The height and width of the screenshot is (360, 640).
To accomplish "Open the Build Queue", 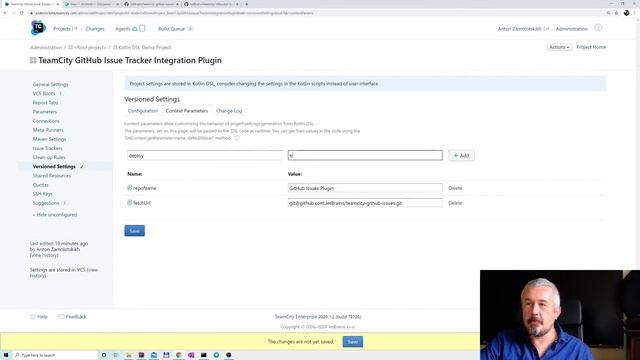I will tap(171, 29).
